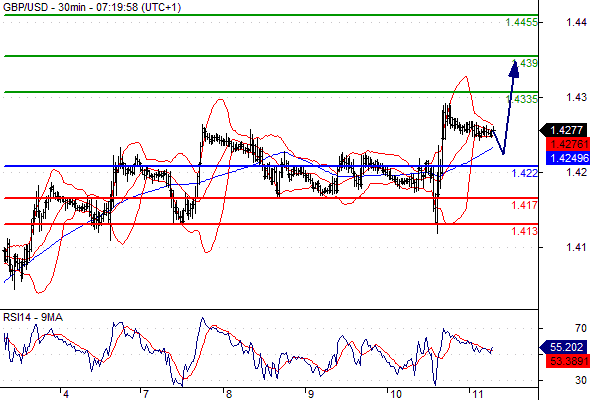590x400 pixels.
Task: Select the red 1.417 support label
Action: tap(525, 205)
